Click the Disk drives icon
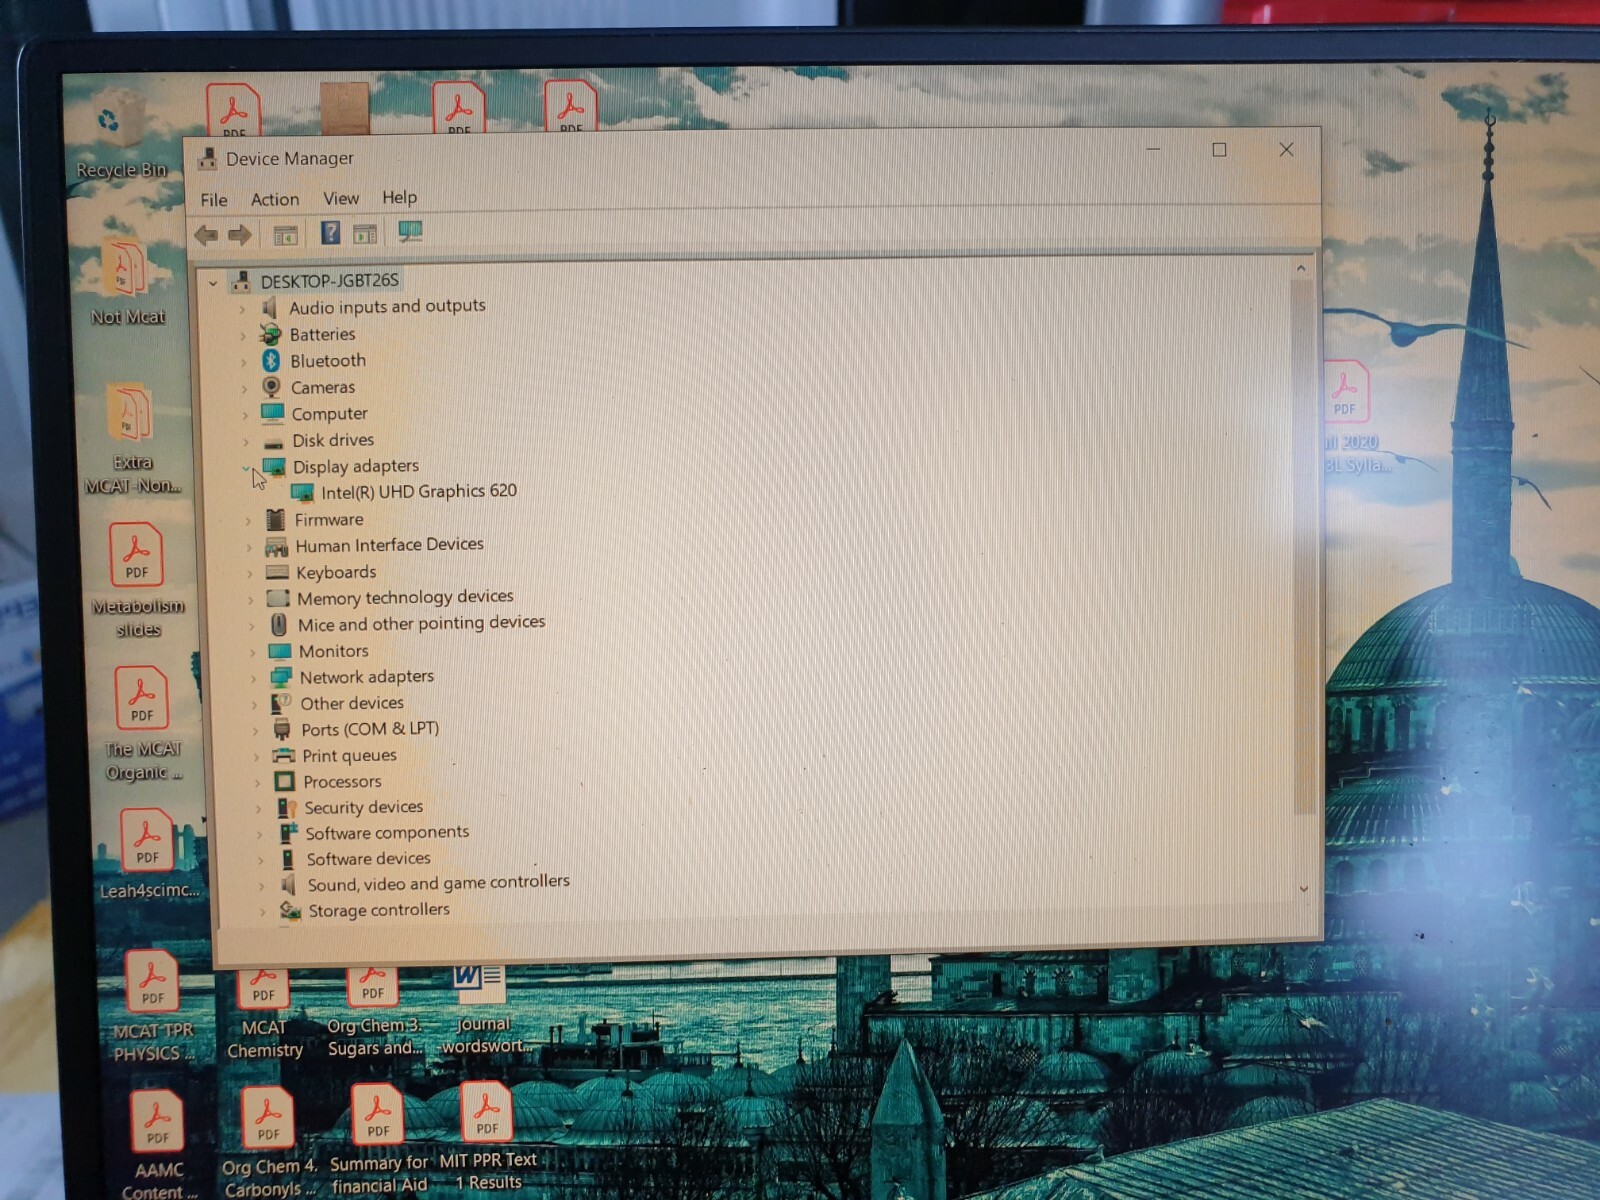The height and width of the screenshot is (1200, 1600). point(273,441)
